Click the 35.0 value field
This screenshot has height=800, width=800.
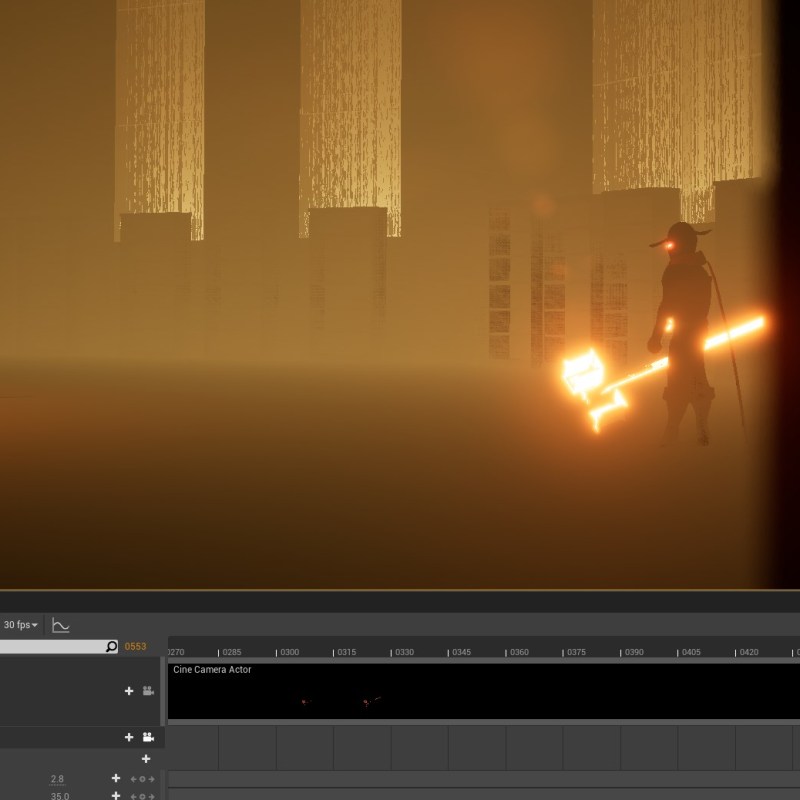[x=60, y=796]
